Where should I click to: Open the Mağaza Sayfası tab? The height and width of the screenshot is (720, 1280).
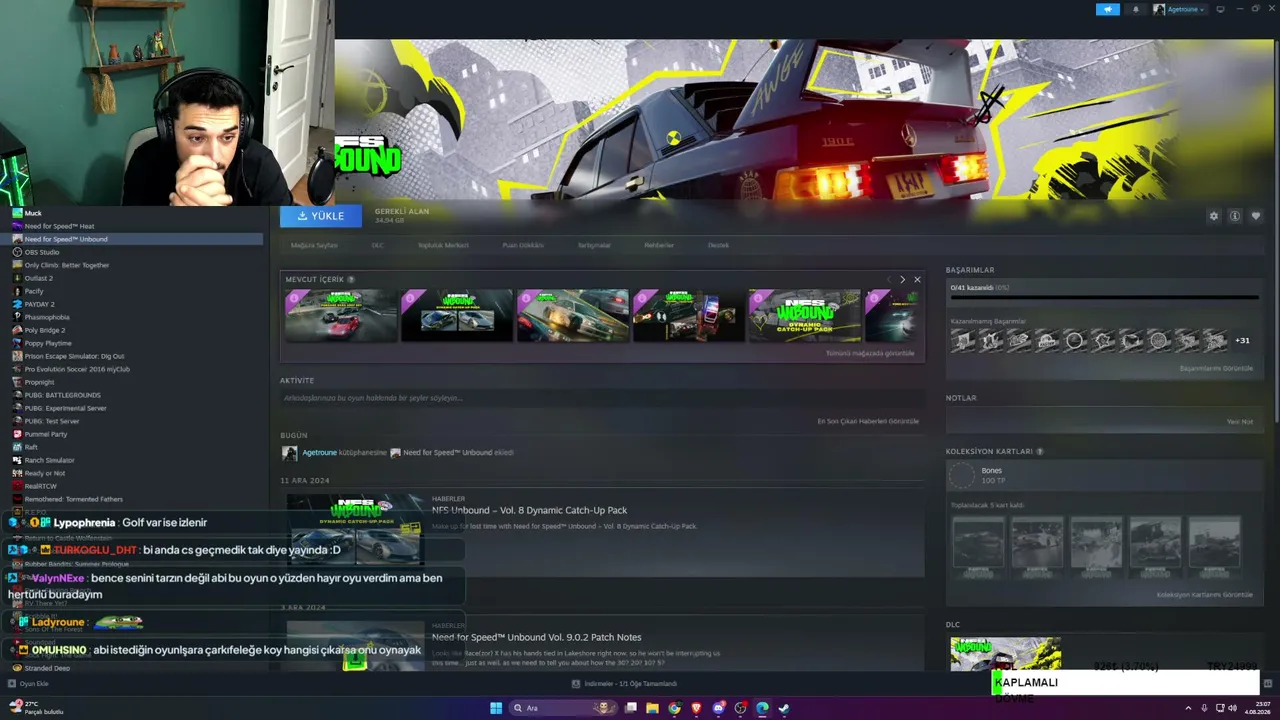tap(314, 245)
